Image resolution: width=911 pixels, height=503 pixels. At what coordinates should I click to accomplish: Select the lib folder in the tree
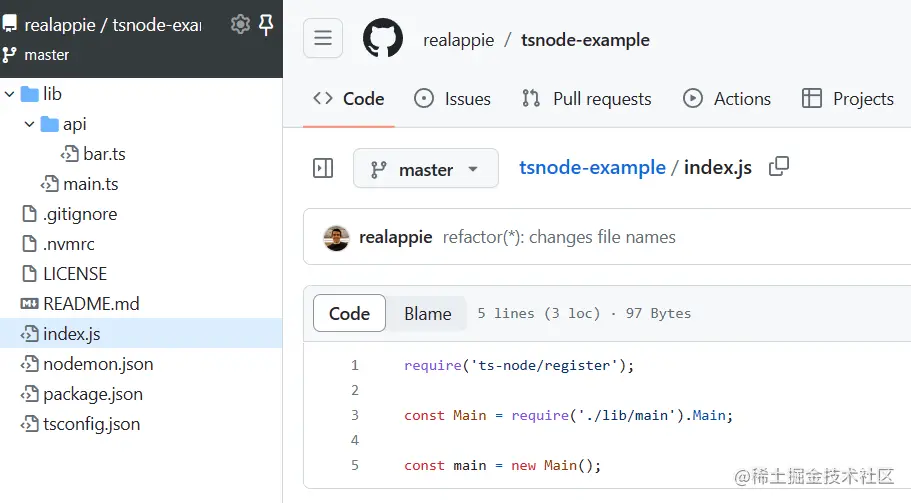tap(41, 94)
